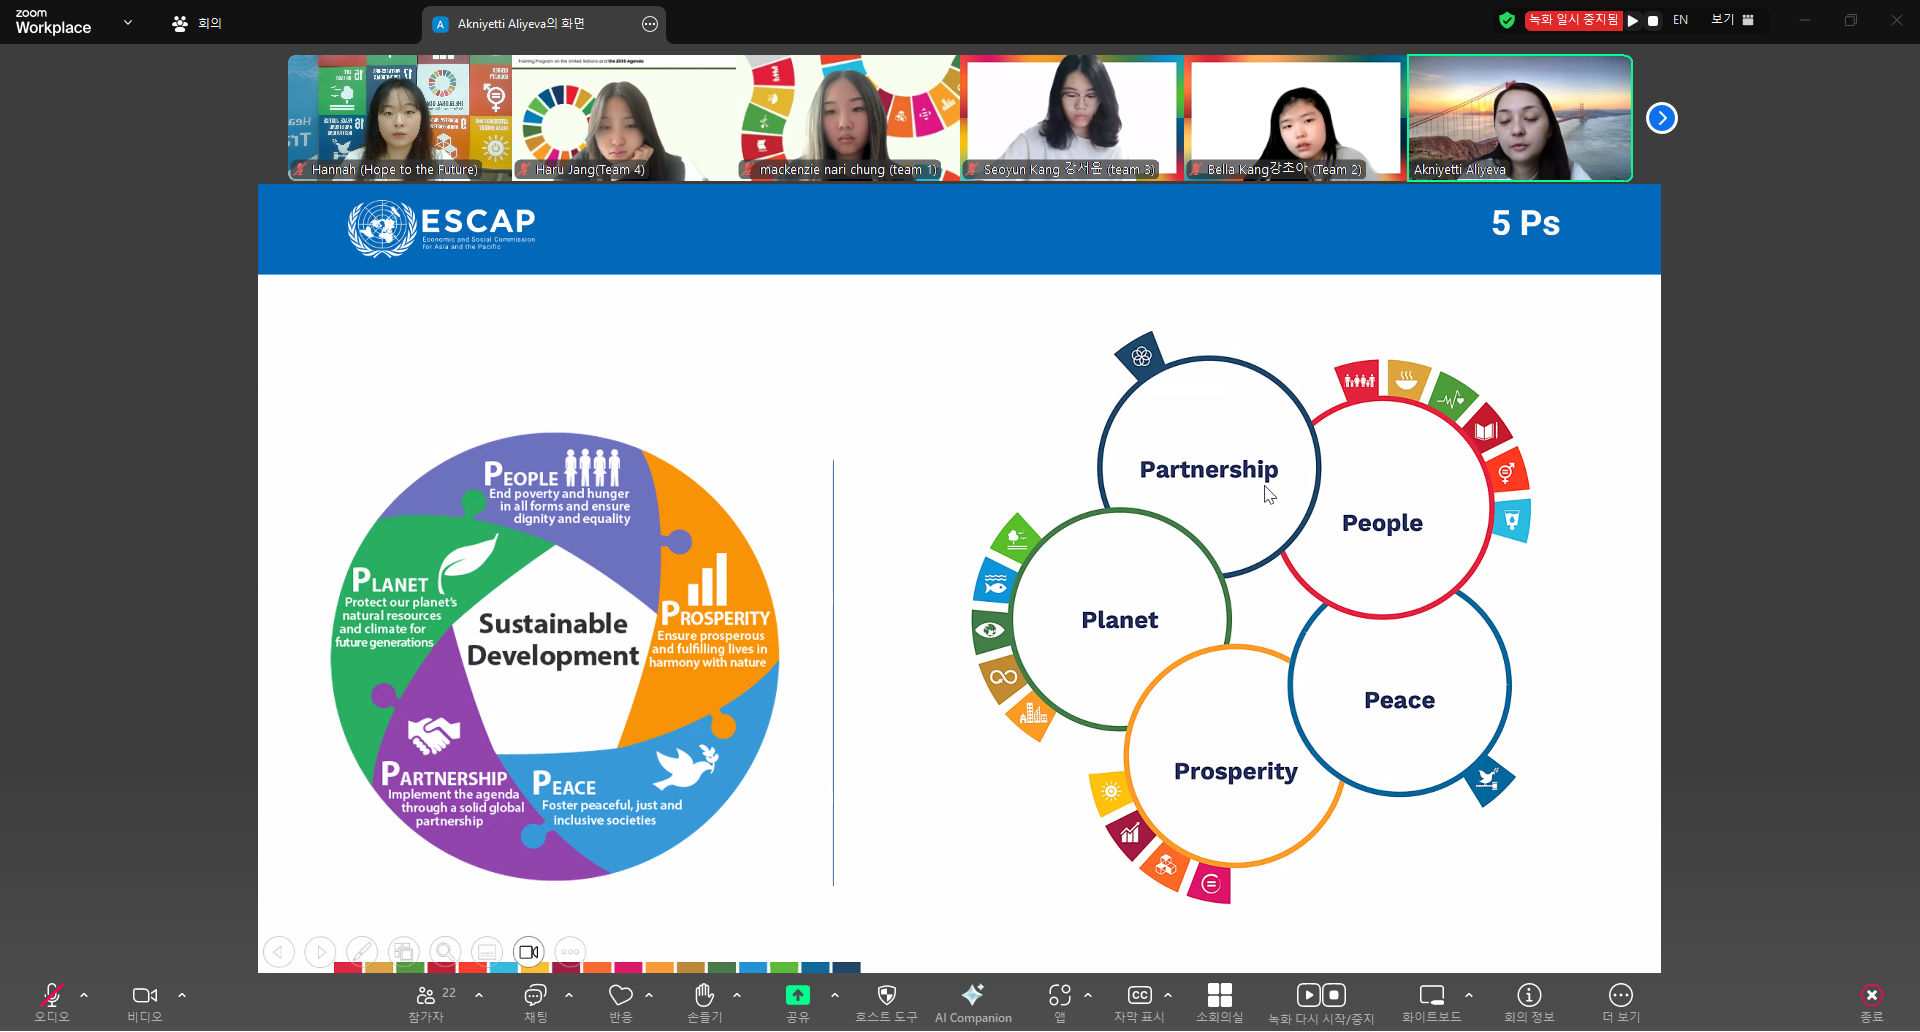Click the Prosperity circle label on slide

pos(1236,772)
